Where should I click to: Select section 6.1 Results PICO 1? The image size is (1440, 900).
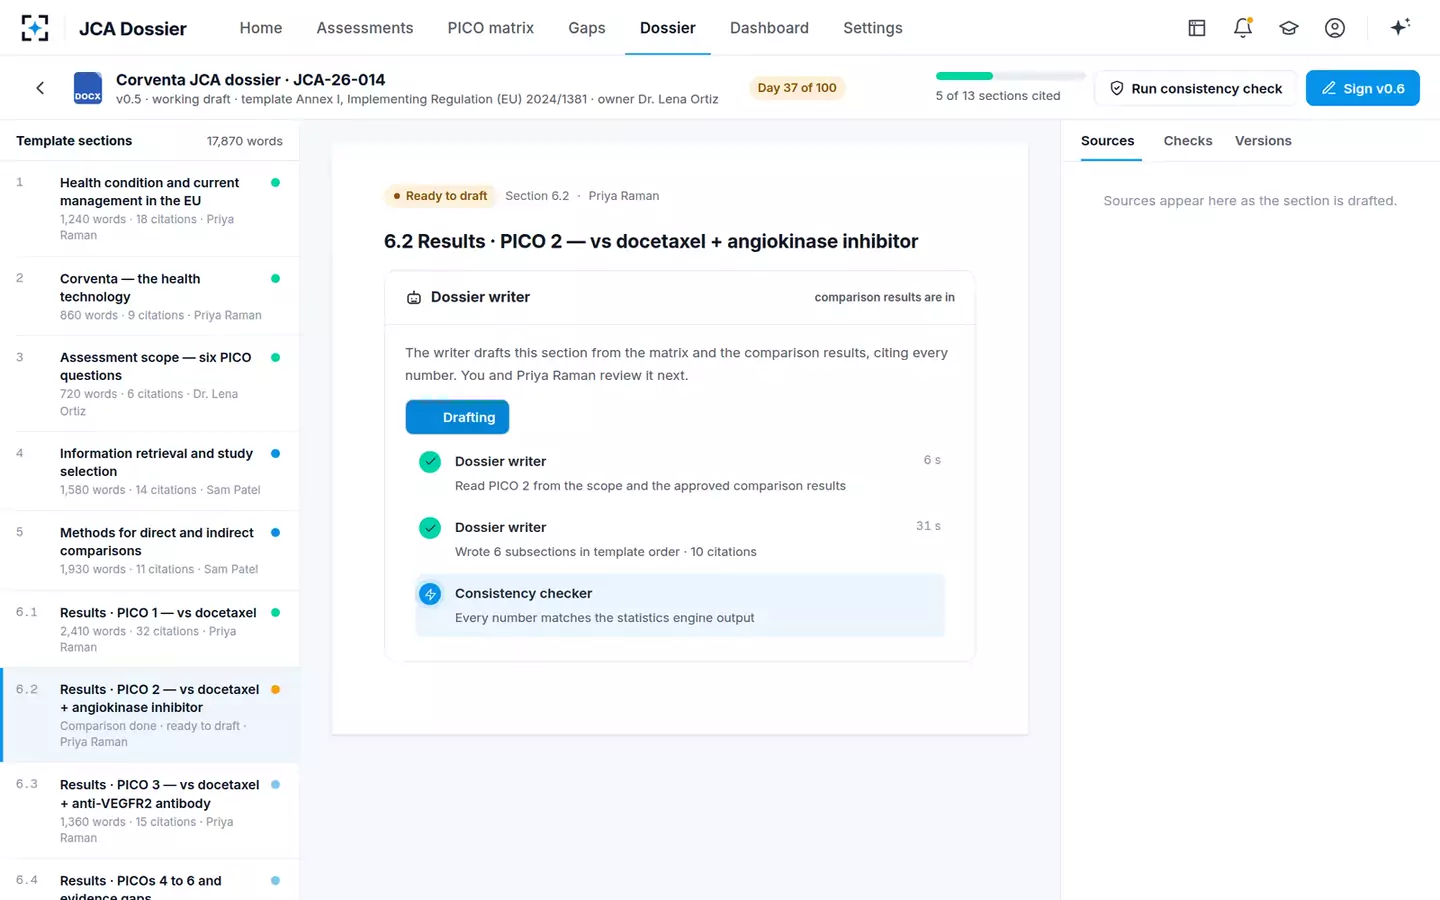(x=150, y=629)
